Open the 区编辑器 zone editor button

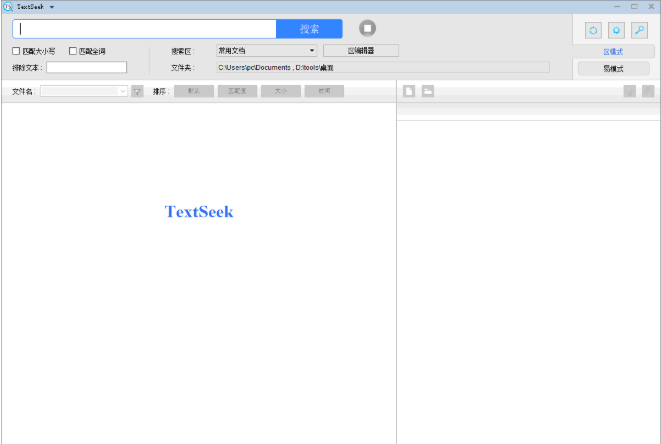361,51
